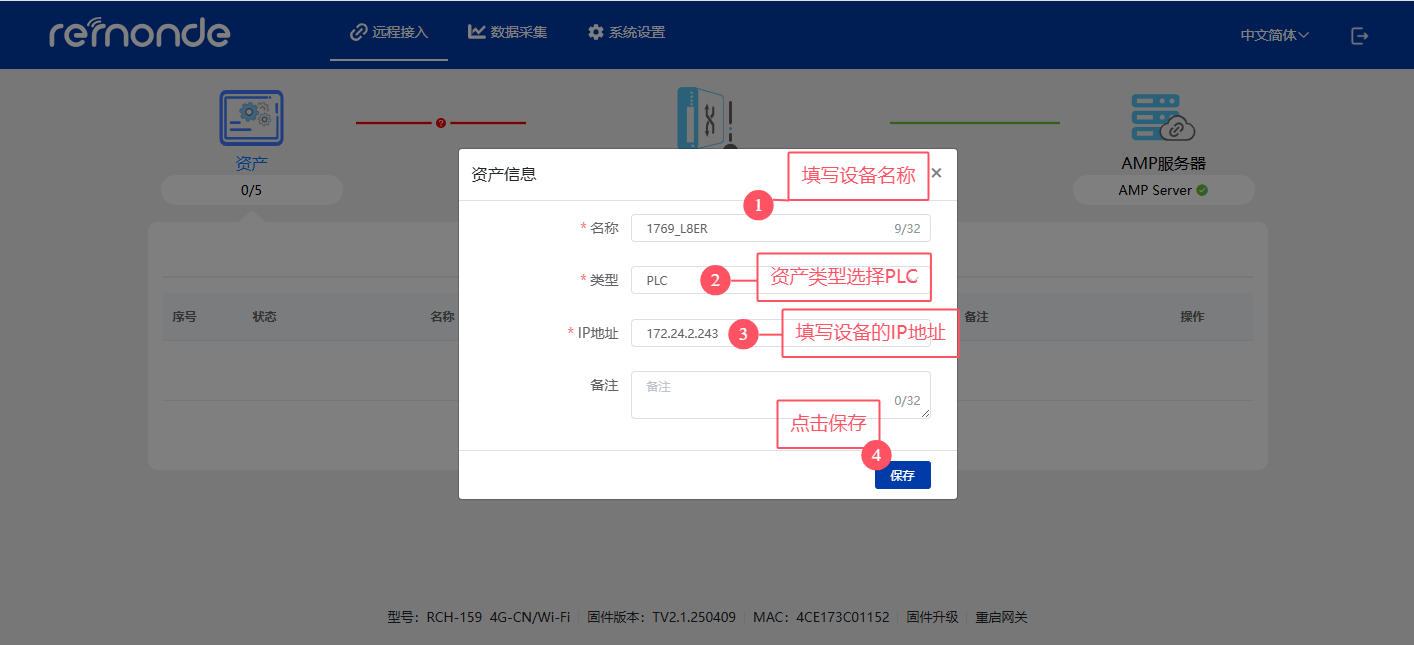
Task: Click the 状态 column header
Action: click(x=264, y=316)
